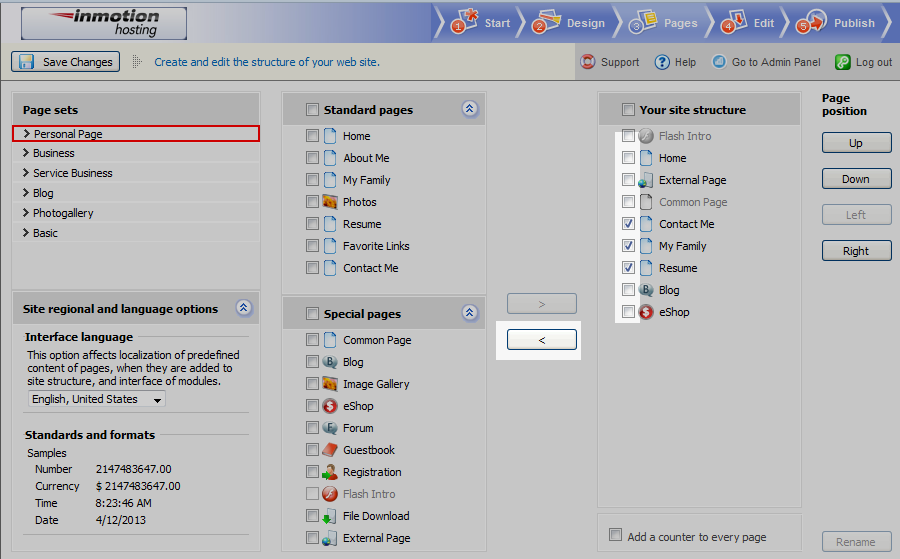Viewport: 900px width, 559px height.
Task: Click the Support lifebuoy icon
Action: 588,62
